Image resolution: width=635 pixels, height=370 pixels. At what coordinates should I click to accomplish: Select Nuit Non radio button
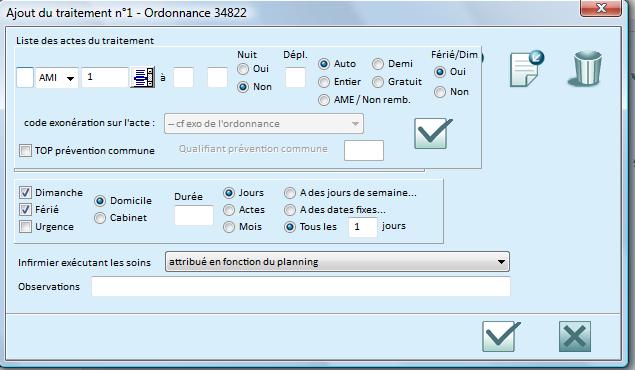click(x=243, y=87)
